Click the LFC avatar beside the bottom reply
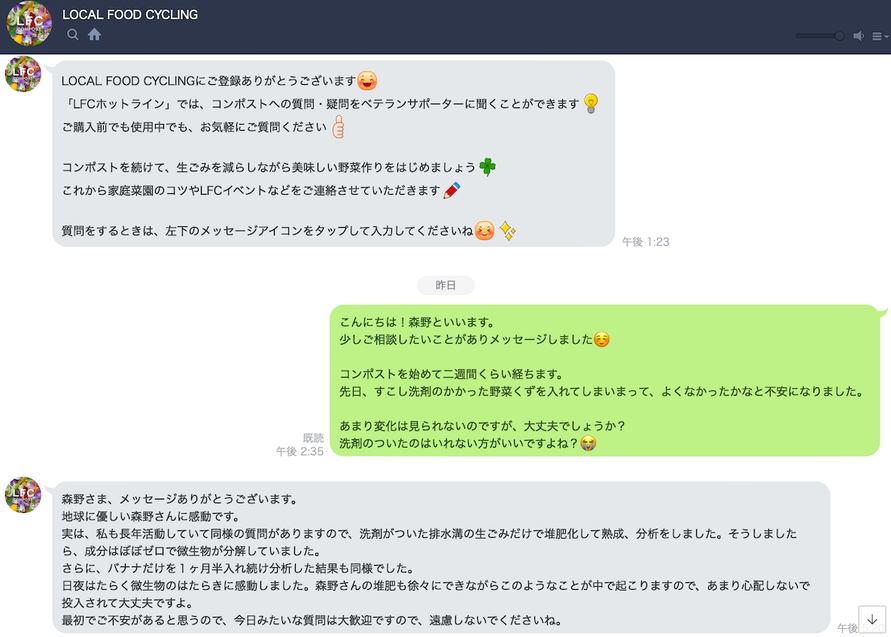Screen dimensions: 891x637 pos(22,496)
